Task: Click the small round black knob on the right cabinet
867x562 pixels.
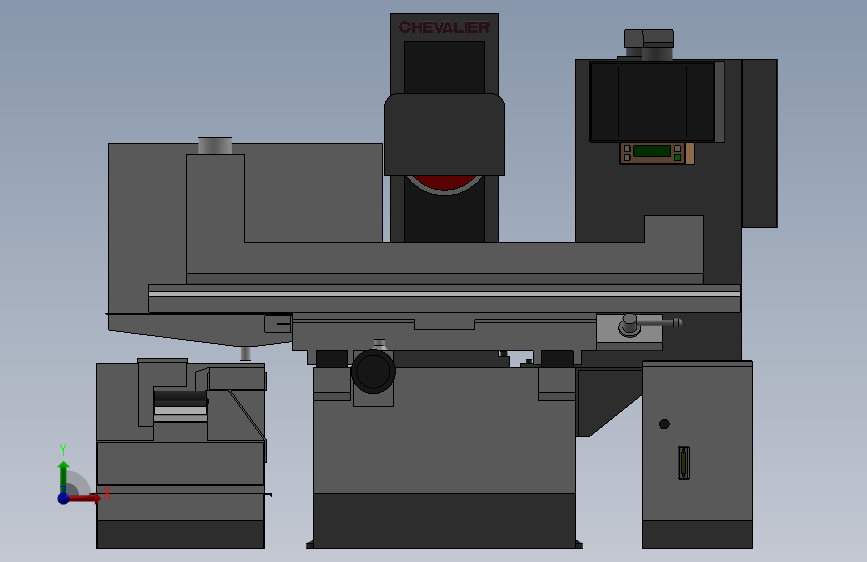Action: [x=664, y=424]
